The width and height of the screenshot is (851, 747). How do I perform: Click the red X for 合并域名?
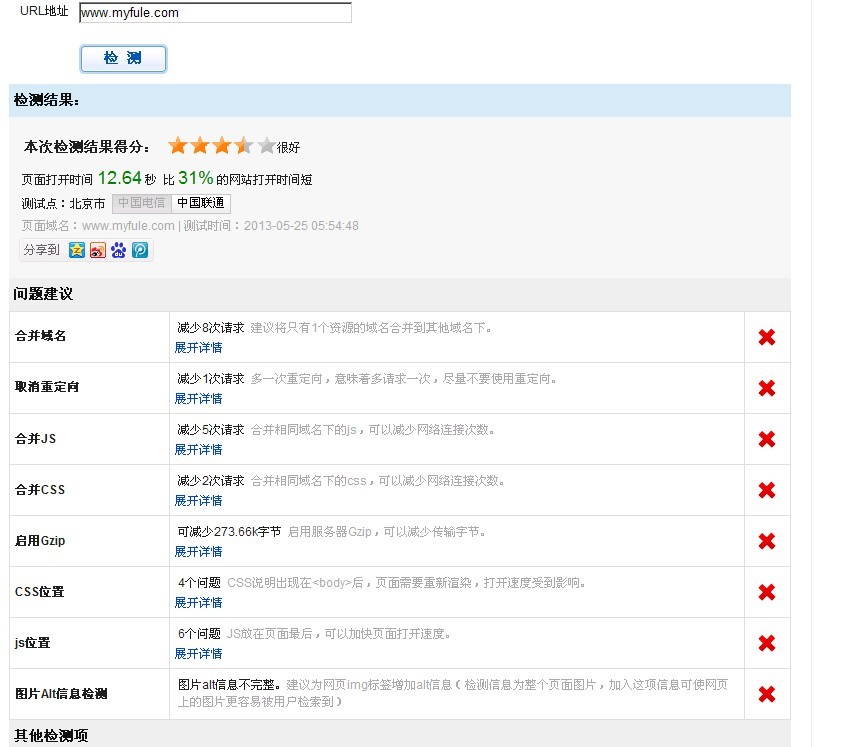[x=767, y=337]
